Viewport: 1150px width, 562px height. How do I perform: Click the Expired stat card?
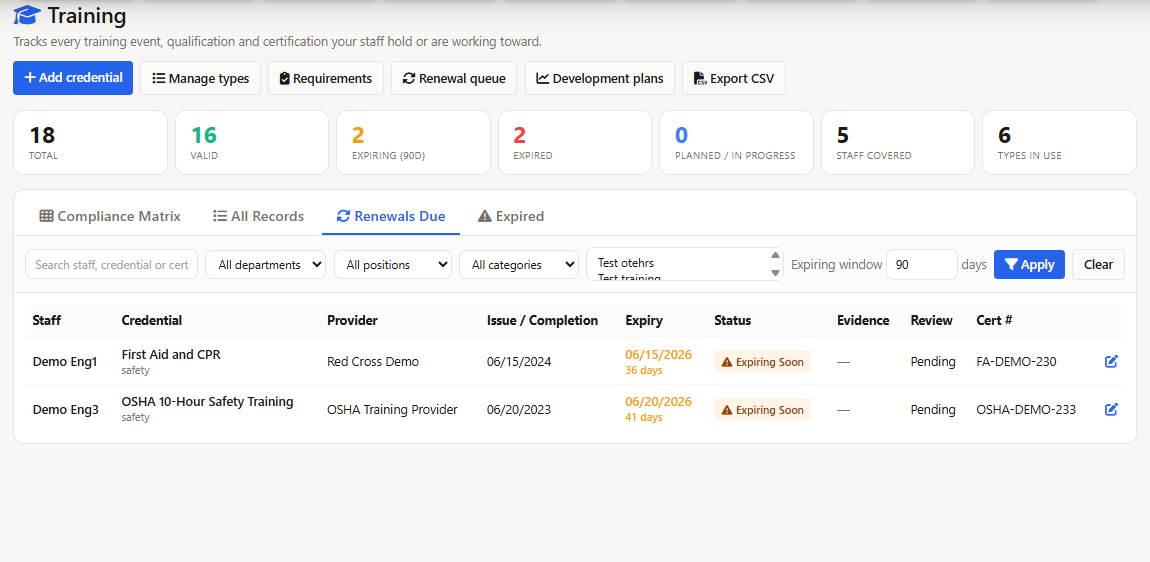[574, 142]
